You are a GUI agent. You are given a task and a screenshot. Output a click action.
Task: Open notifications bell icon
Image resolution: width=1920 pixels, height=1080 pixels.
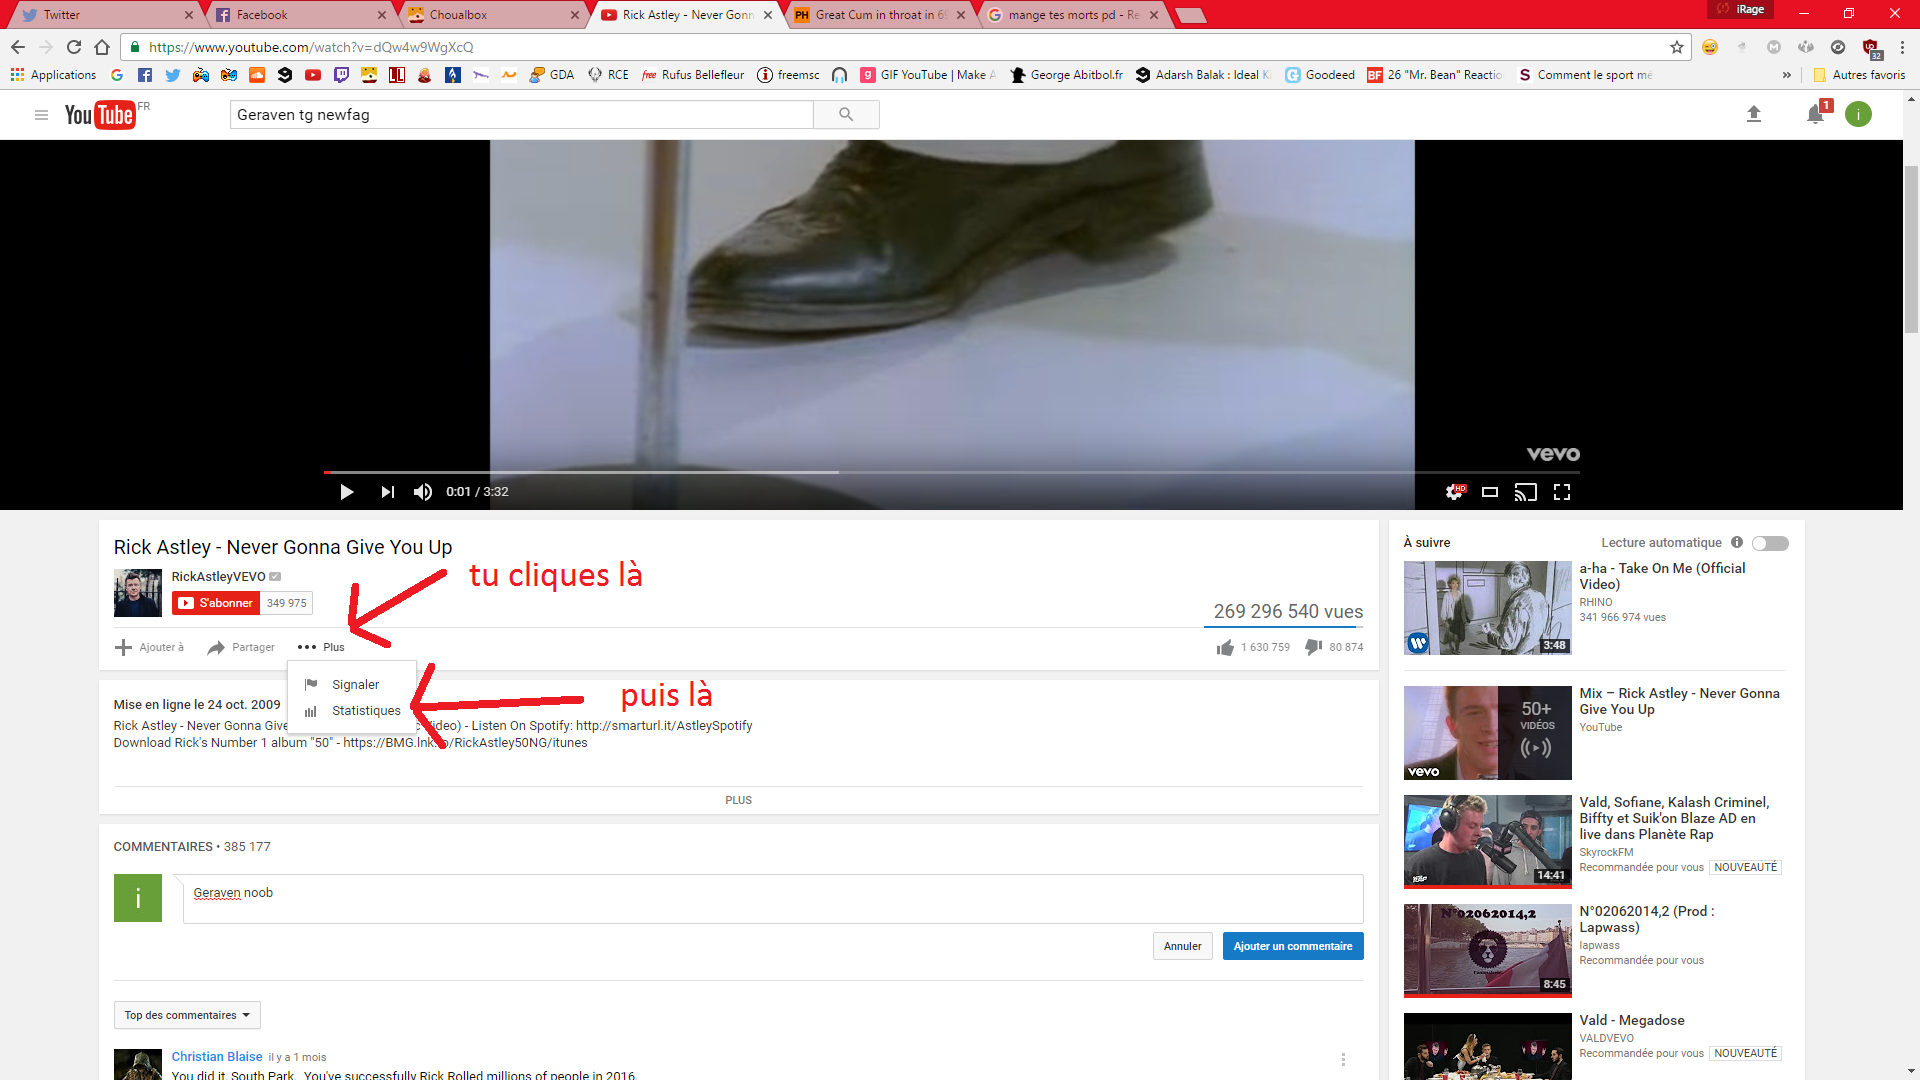point(1815,115)
